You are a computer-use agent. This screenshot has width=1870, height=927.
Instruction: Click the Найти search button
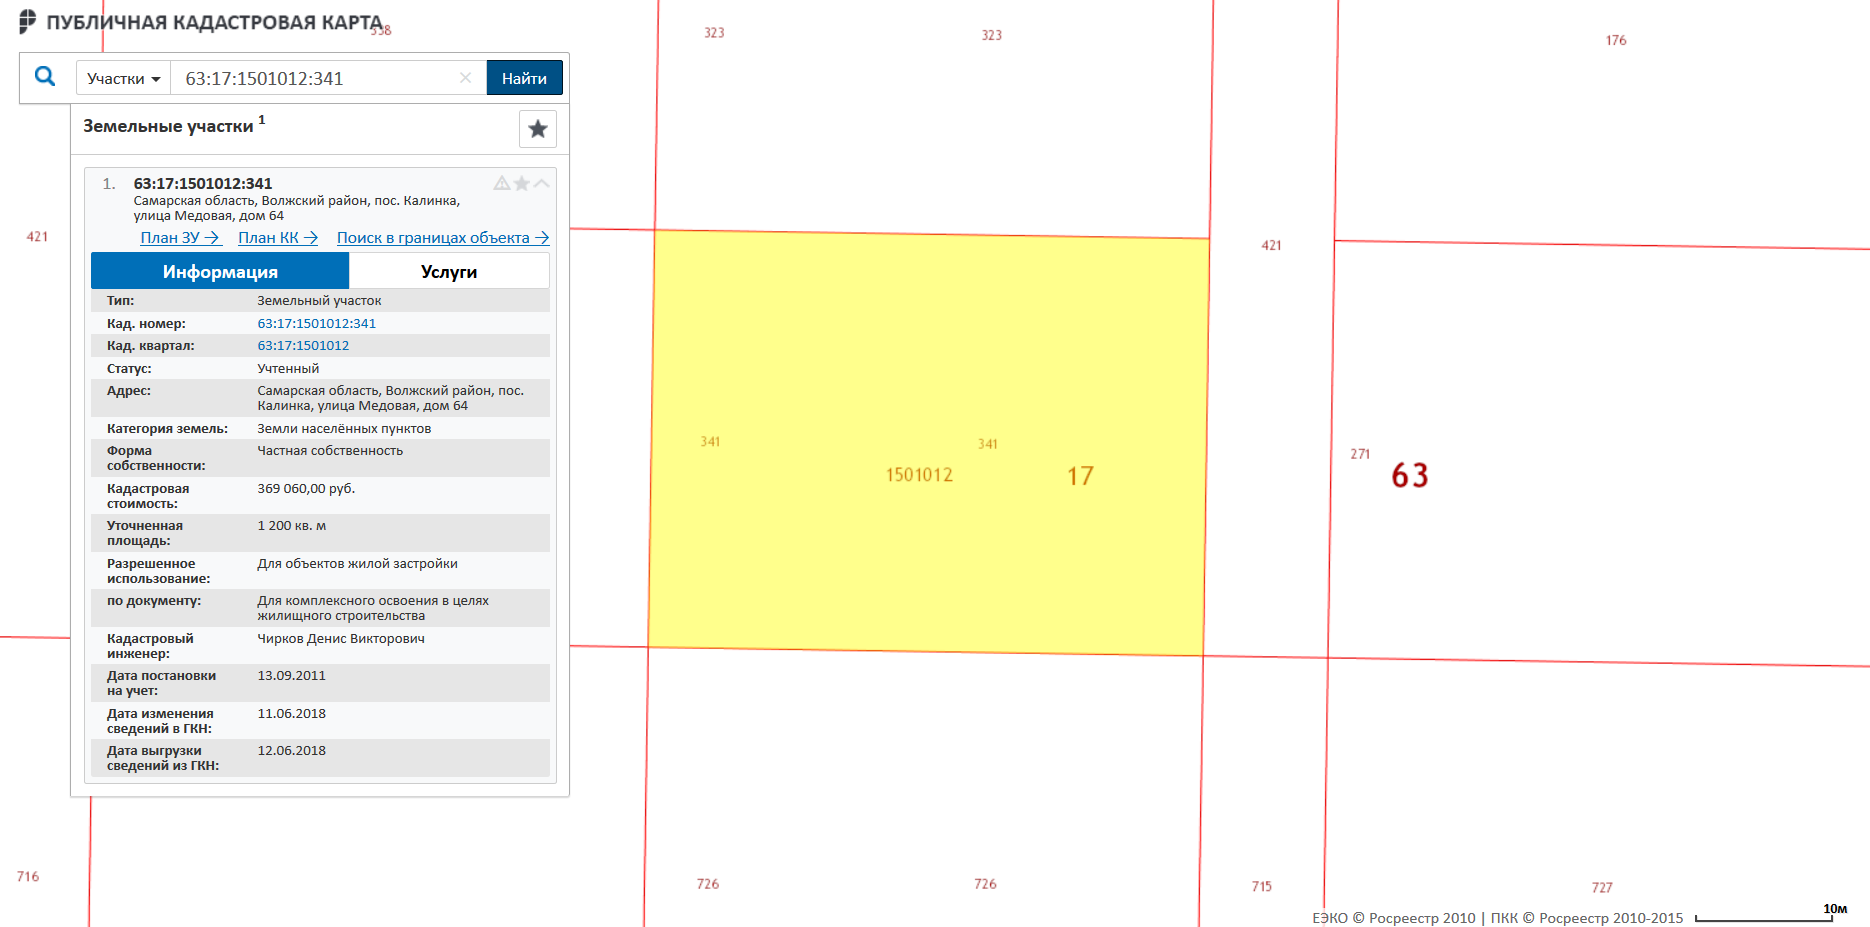click(x=524, y=78)
